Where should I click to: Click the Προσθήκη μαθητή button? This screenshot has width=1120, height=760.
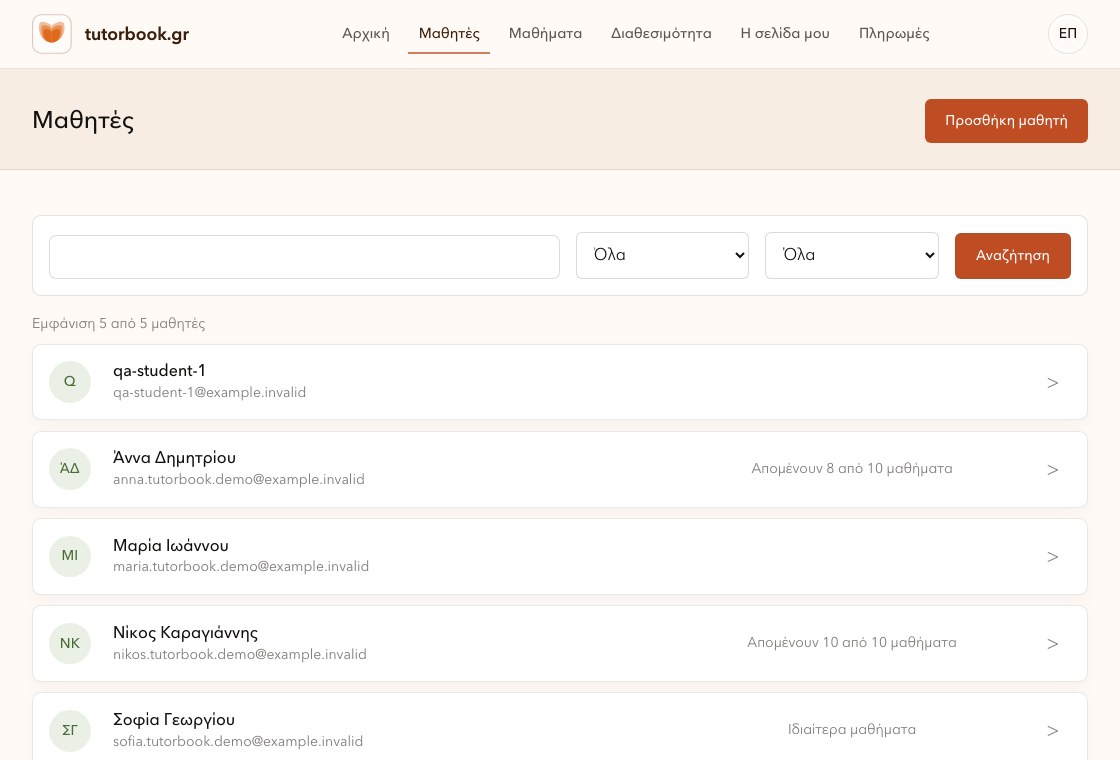(x=1006, y=121)
